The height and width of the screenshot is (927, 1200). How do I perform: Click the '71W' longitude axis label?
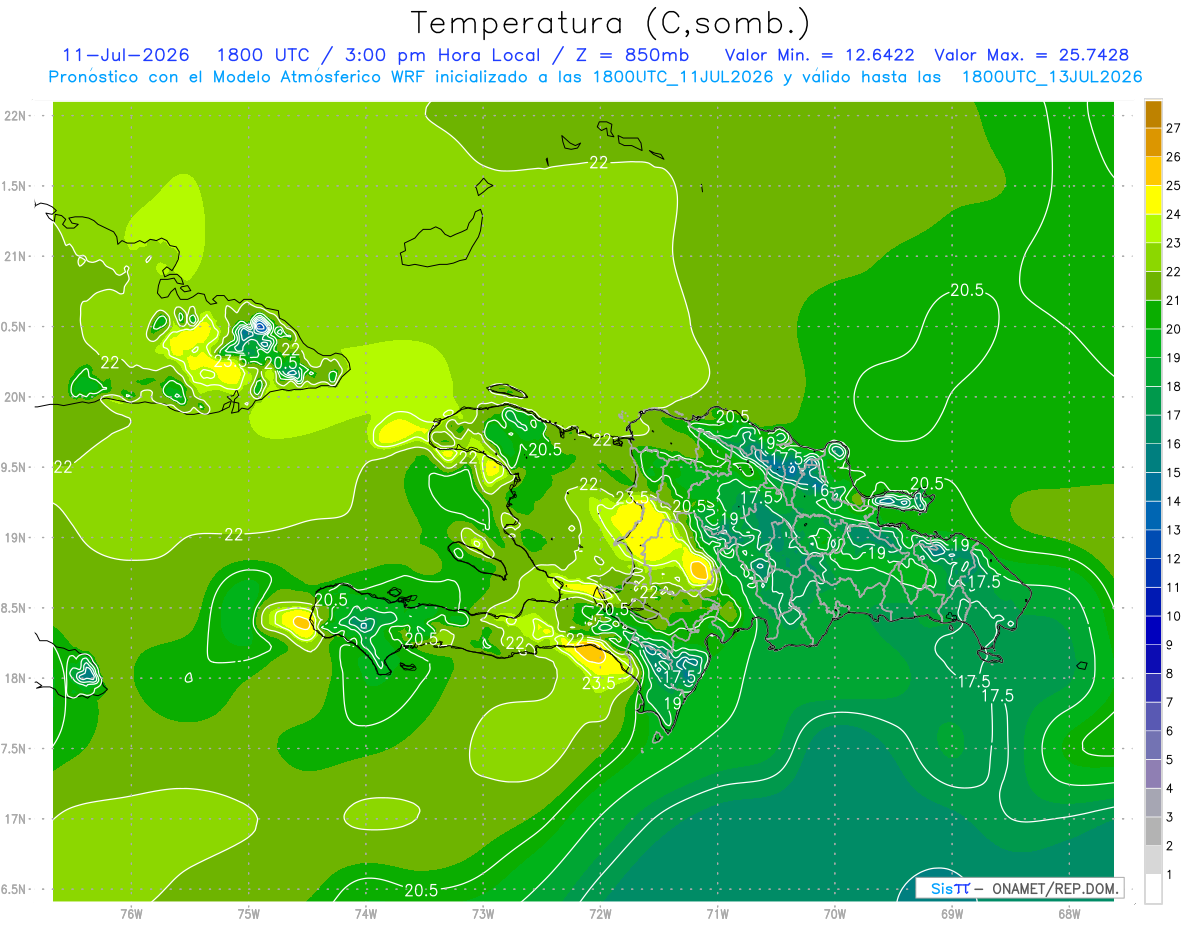717,913
